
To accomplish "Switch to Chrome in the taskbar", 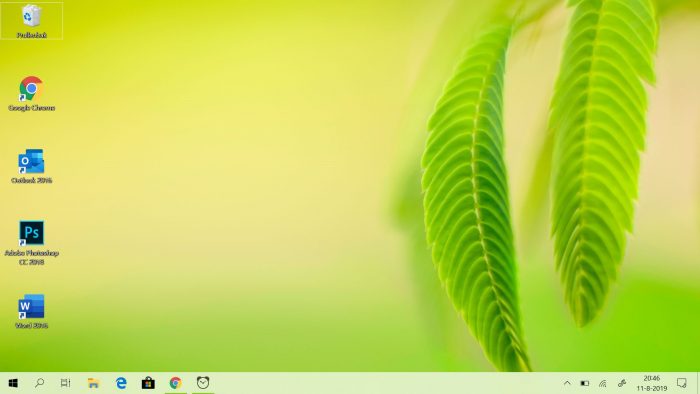I will (175, 383).
